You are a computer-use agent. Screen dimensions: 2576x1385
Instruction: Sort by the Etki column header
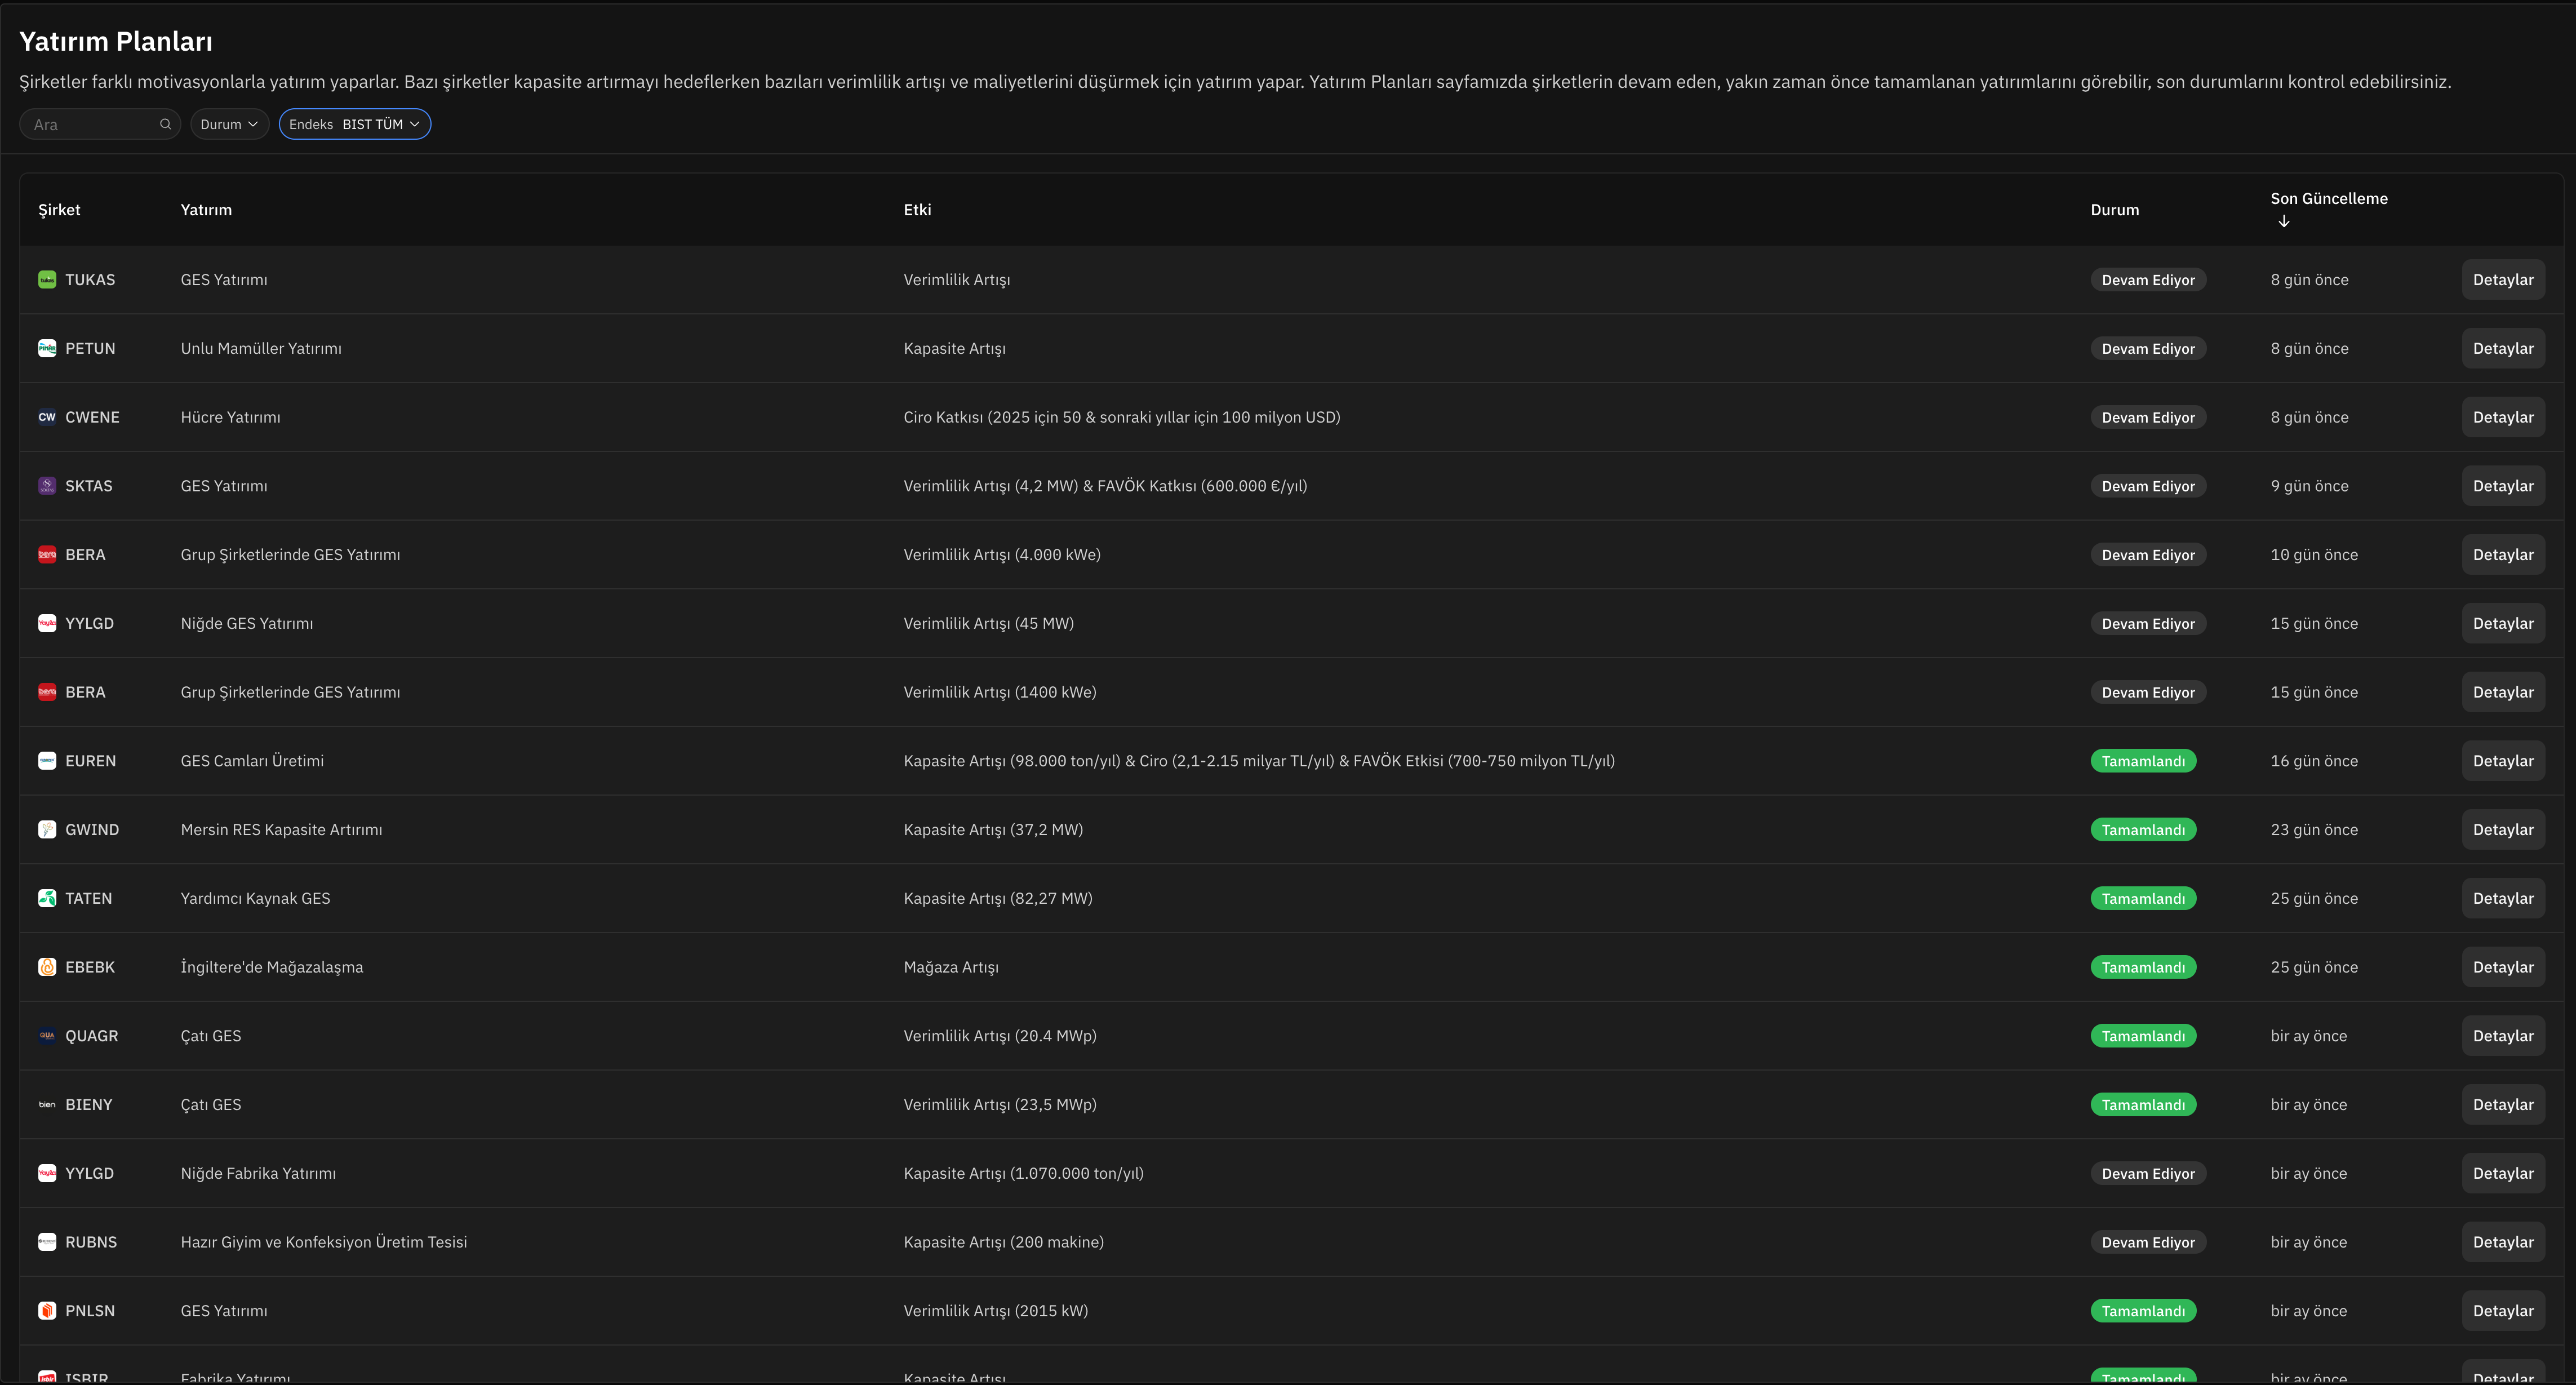click(x=917, y=210)
